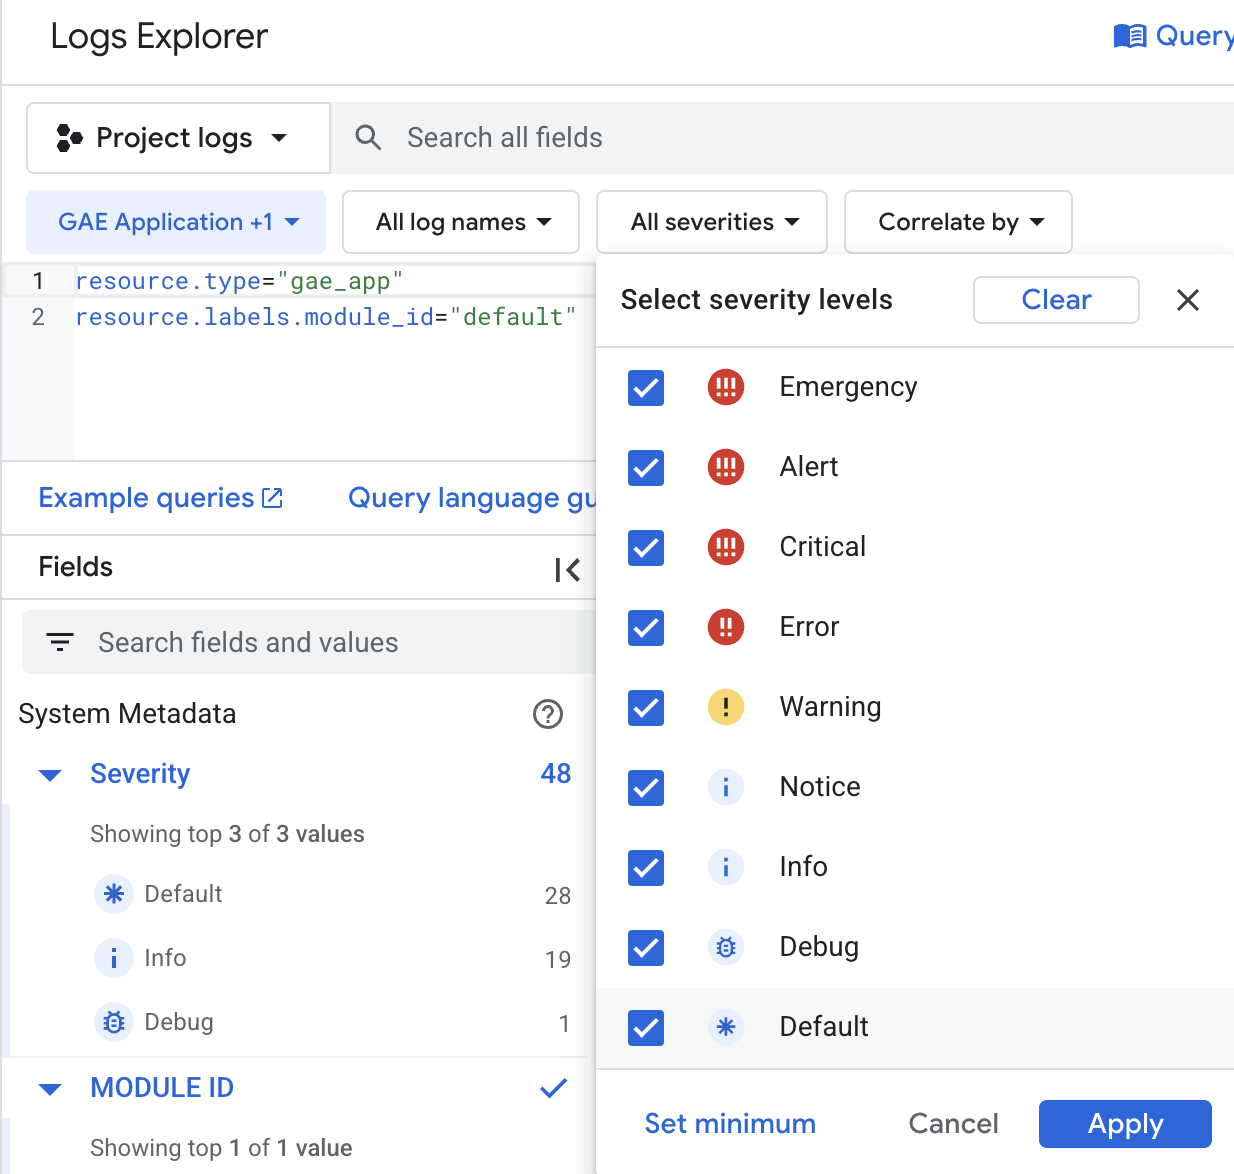
Task: Open the GAE Application +1 resource dropdown
Action: (x=176, y=222)
